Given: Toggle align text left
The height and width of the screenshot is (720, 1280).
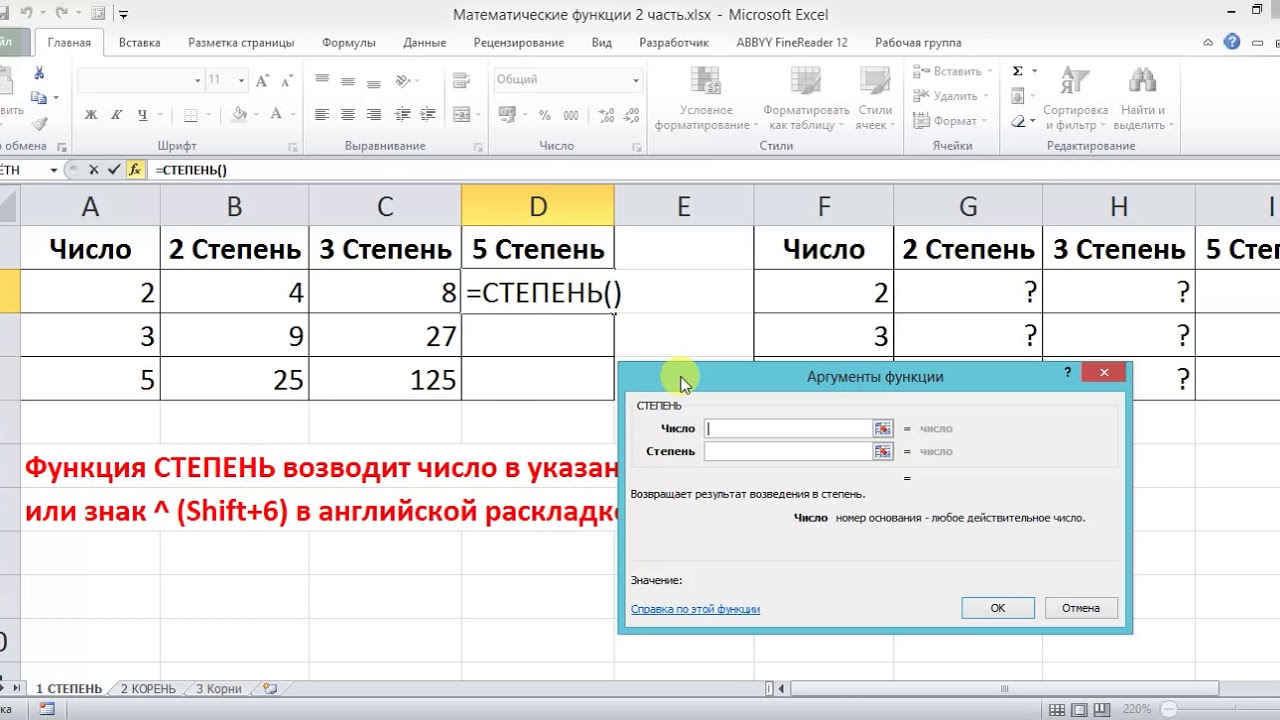Looking at the screenshot, I should pyautogui.click(x=322, y=115).
